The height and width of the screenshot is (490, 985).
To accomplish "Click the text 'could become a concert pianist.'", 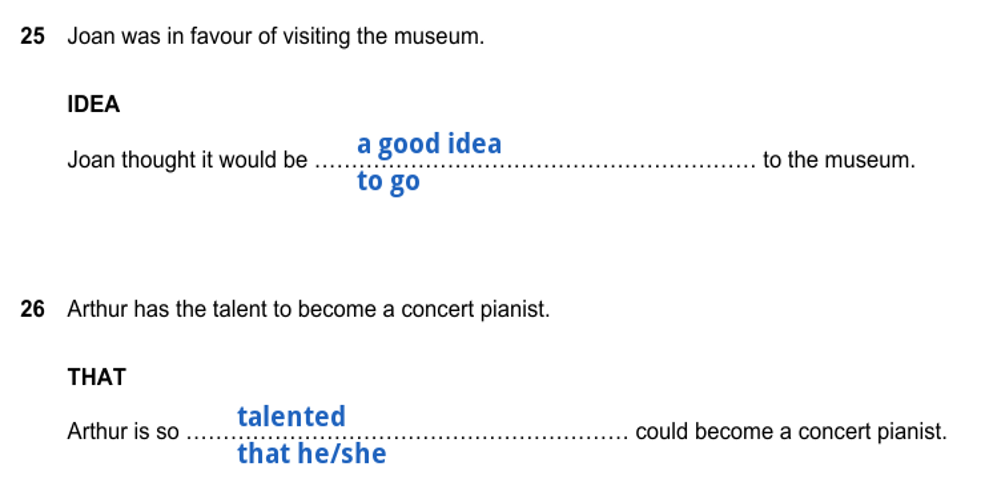I will click(791, 432).
